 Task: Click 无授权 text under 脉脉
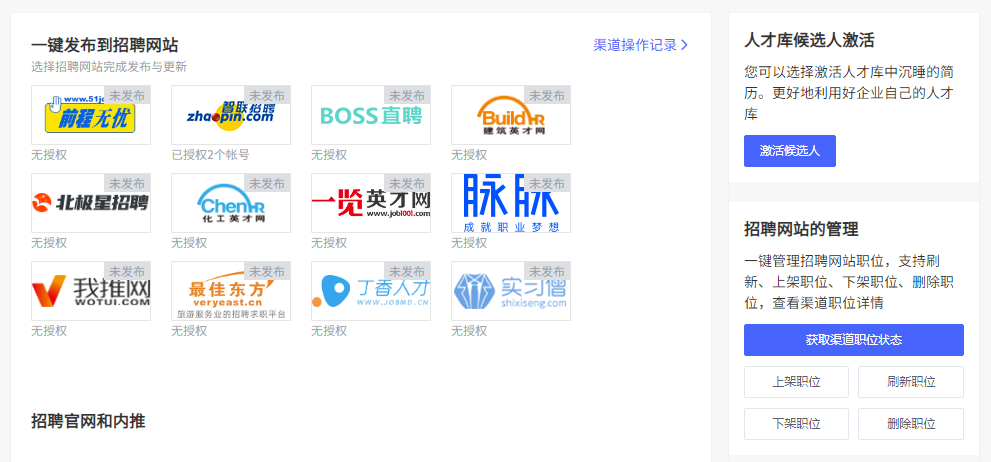pos(469,243)
